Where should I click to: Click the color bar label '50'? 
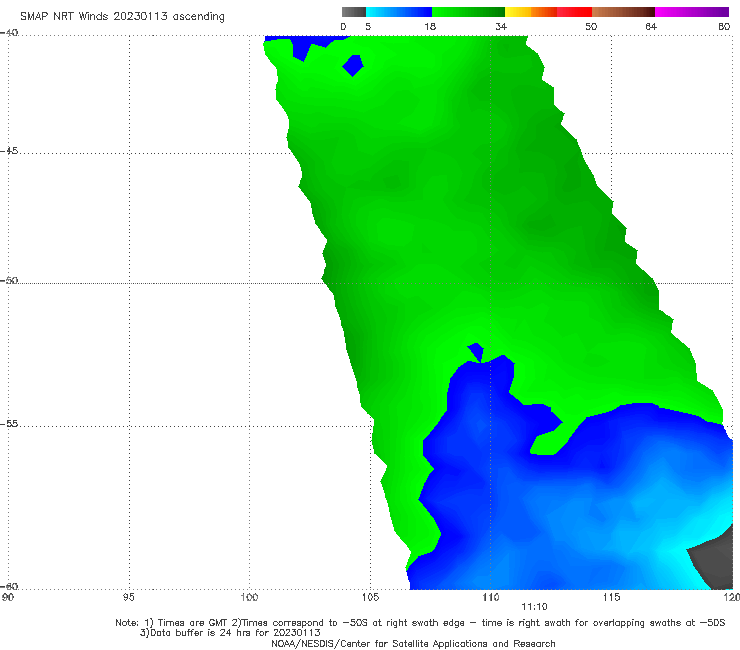click(591, 27)
